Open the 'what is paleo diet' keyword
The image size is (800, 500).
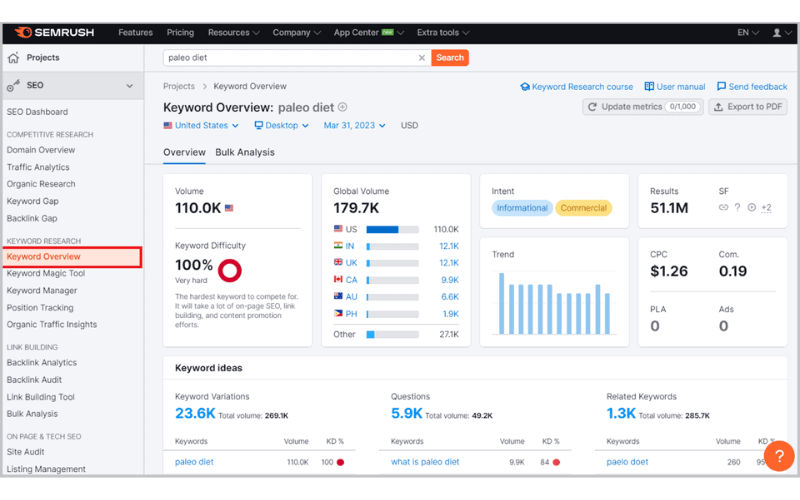coord(425,462)
